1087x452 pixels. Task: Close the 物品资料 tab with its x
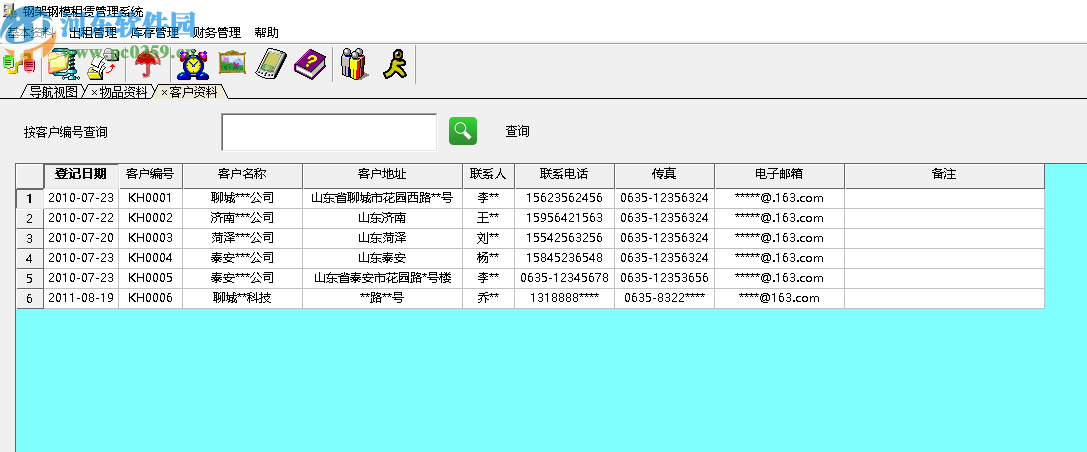click(x=94, y=92)
